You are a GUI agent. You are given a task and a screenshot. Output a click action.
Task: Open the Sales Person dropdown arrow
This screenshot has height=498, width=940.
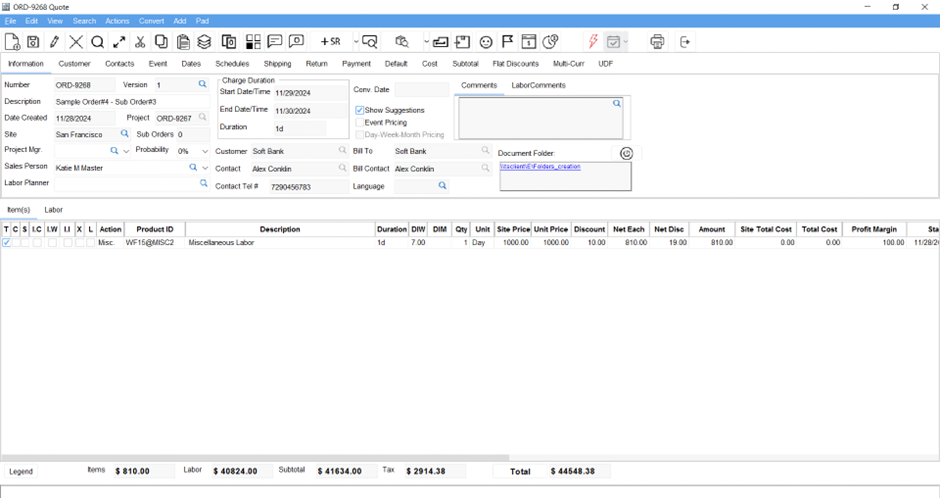[x=205, y=168]
